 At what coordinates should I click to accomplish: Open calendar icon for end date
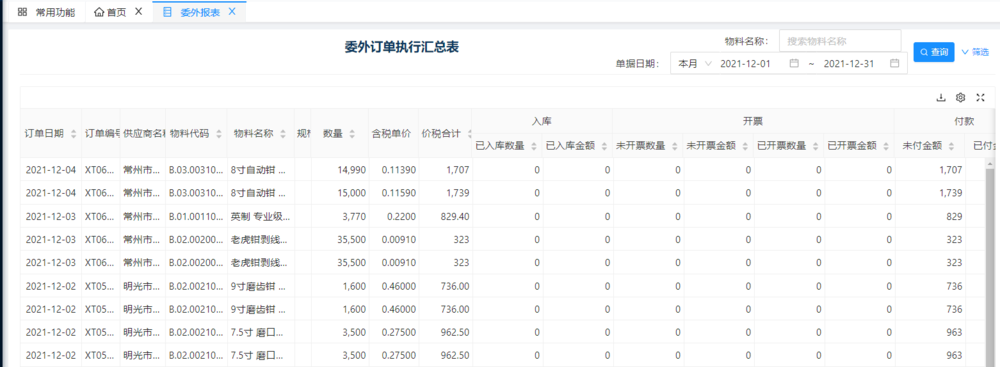(x=895, y=64)
